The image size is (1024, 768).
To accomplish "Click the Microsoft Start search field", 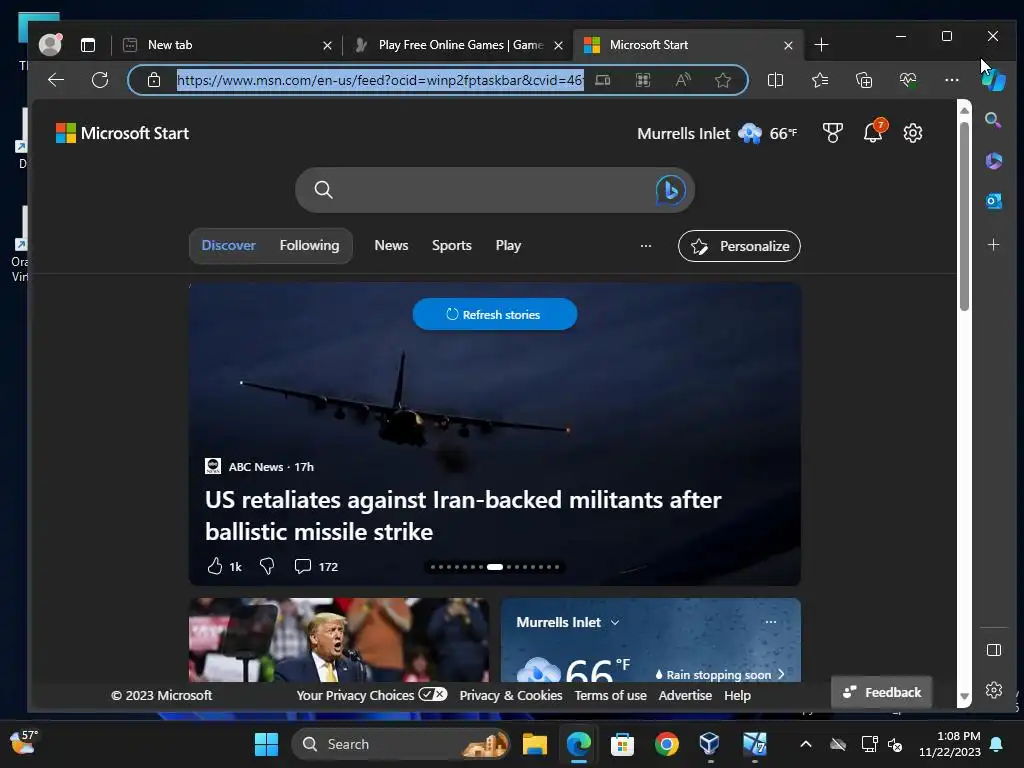I will (495, 190).
